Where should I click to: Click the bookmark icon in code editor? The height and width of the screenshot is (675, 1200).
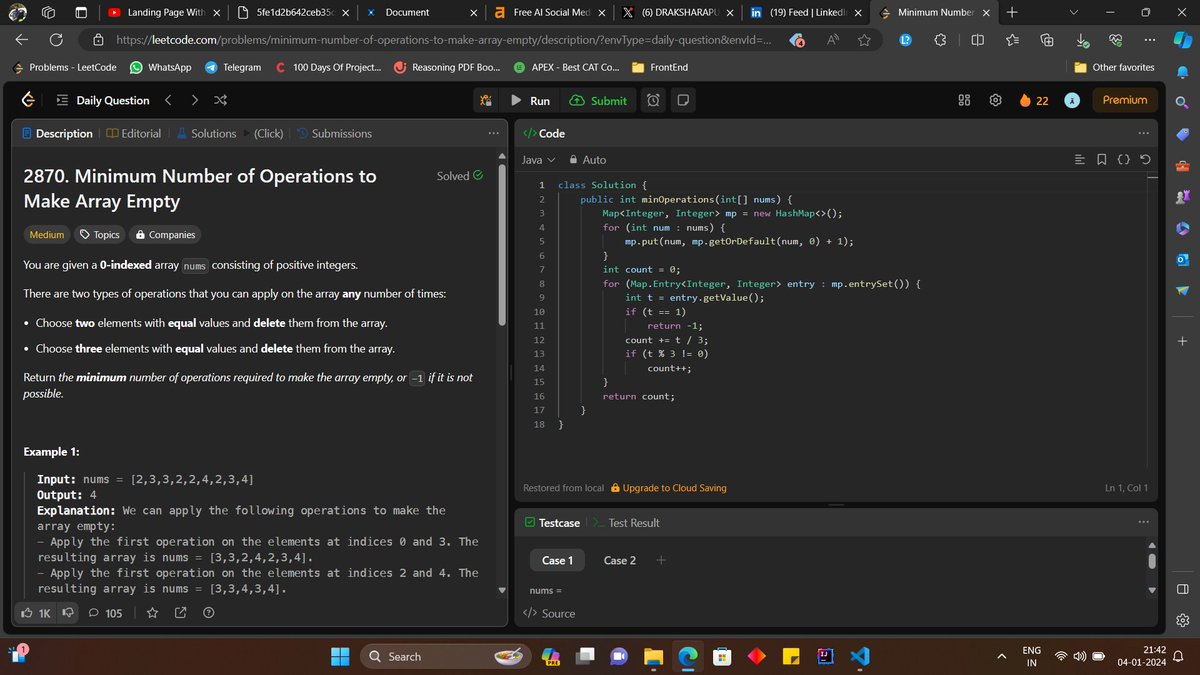1101,160
